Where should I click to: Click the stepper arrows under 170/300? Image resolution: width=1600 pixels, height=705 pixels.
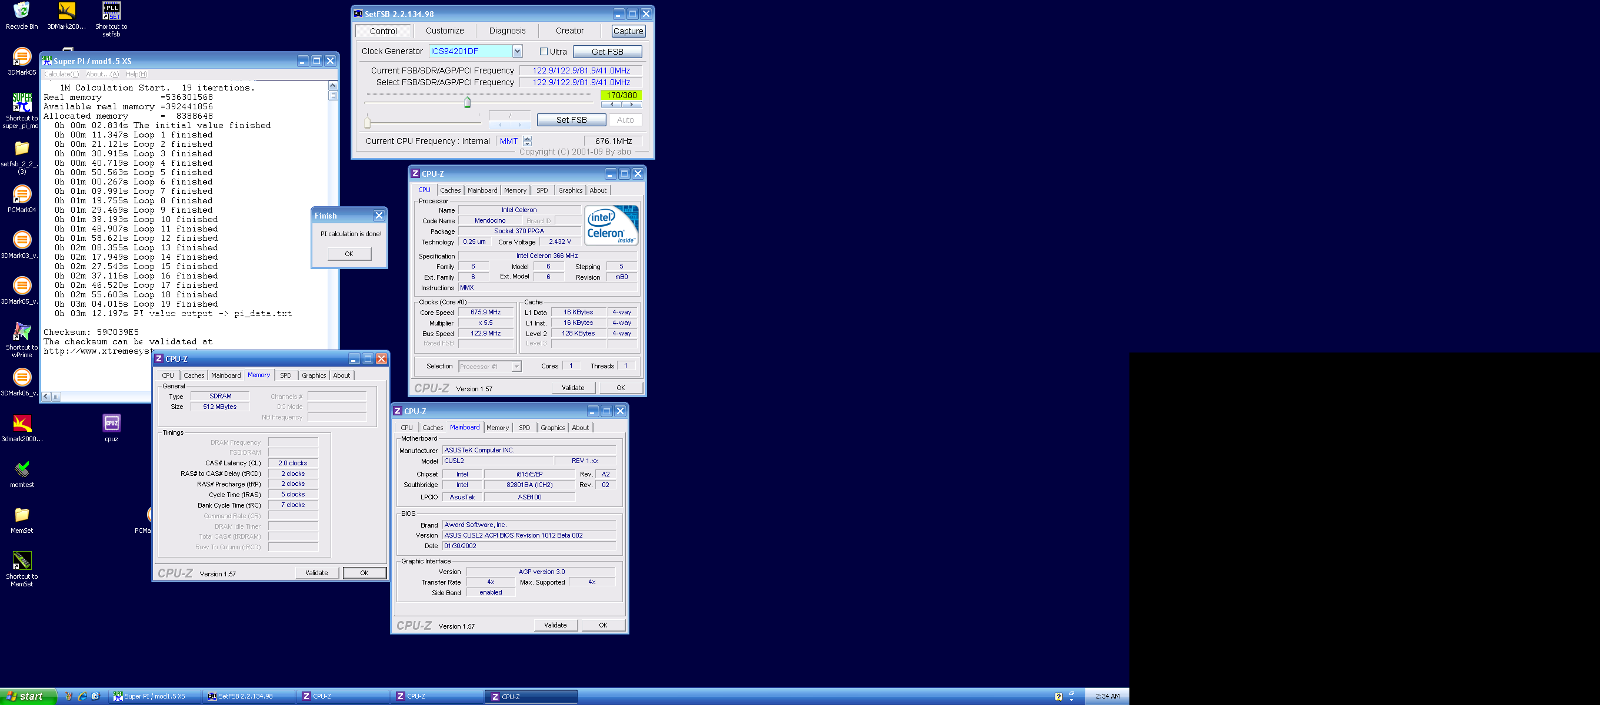pyautogui.click(x=621, y=104)
